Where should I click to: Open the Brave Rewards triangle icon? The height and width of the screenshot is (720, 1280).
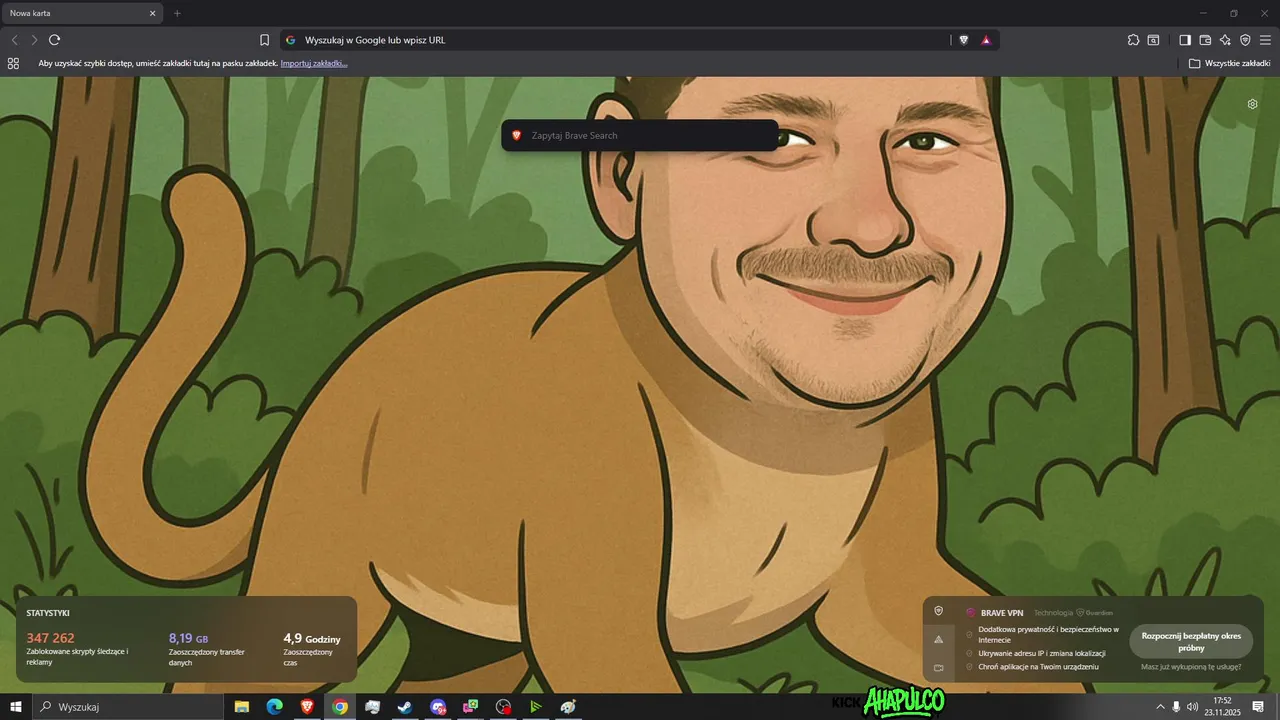986,40
